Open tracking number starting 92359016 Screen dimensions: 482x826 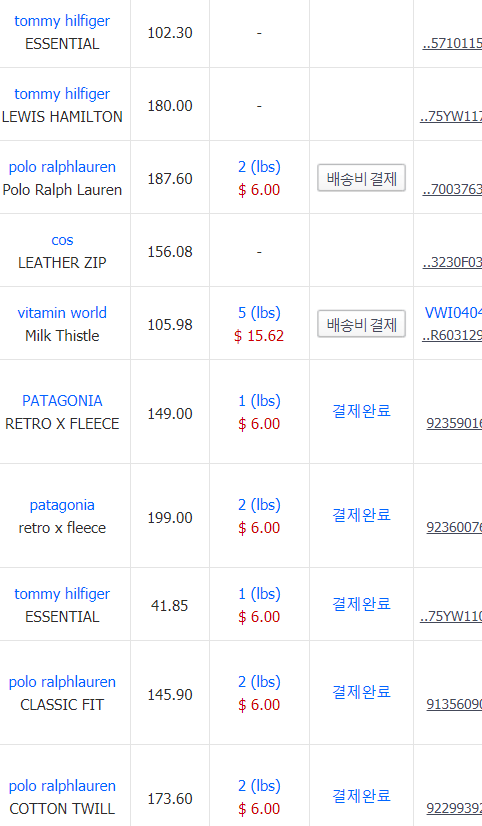click(x=454, y=424)
